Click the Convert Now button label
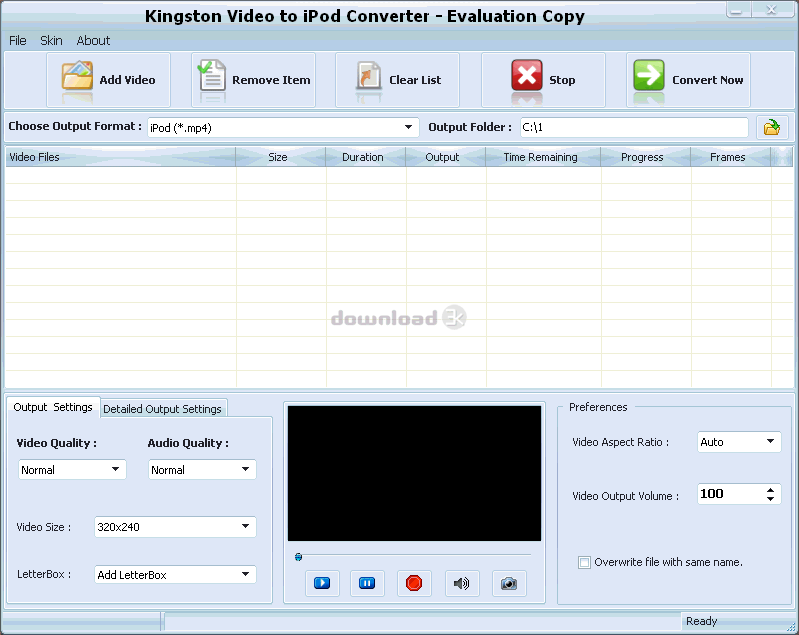 tap(707, 80)
